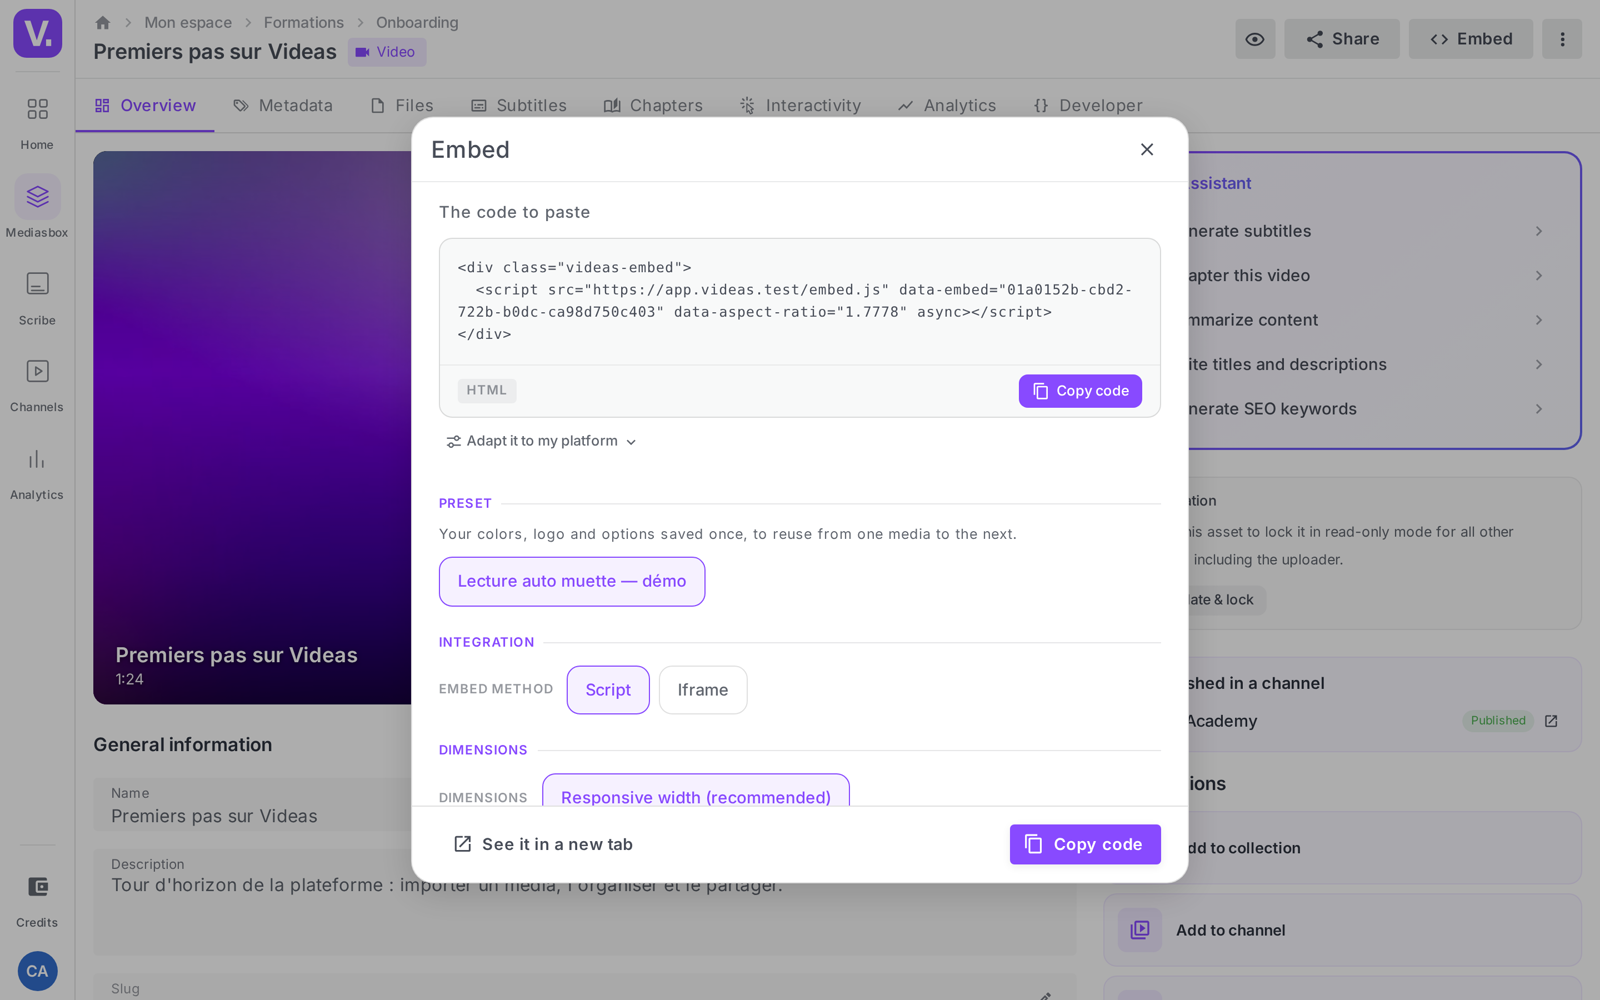Expand Adapt it to my platform
This screenshot has width=1600, height=1000.
pos(541,441)
